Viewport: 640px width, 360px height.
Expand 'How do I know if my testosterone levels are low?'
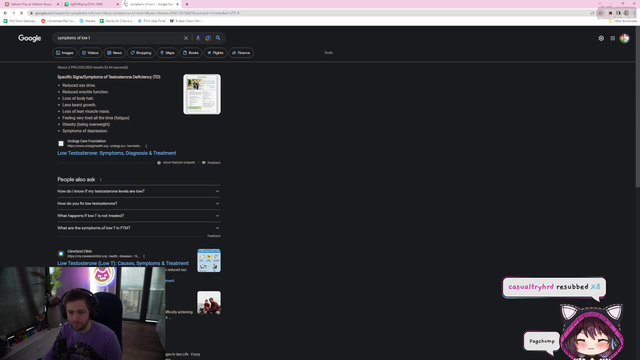tap(139, 191)
